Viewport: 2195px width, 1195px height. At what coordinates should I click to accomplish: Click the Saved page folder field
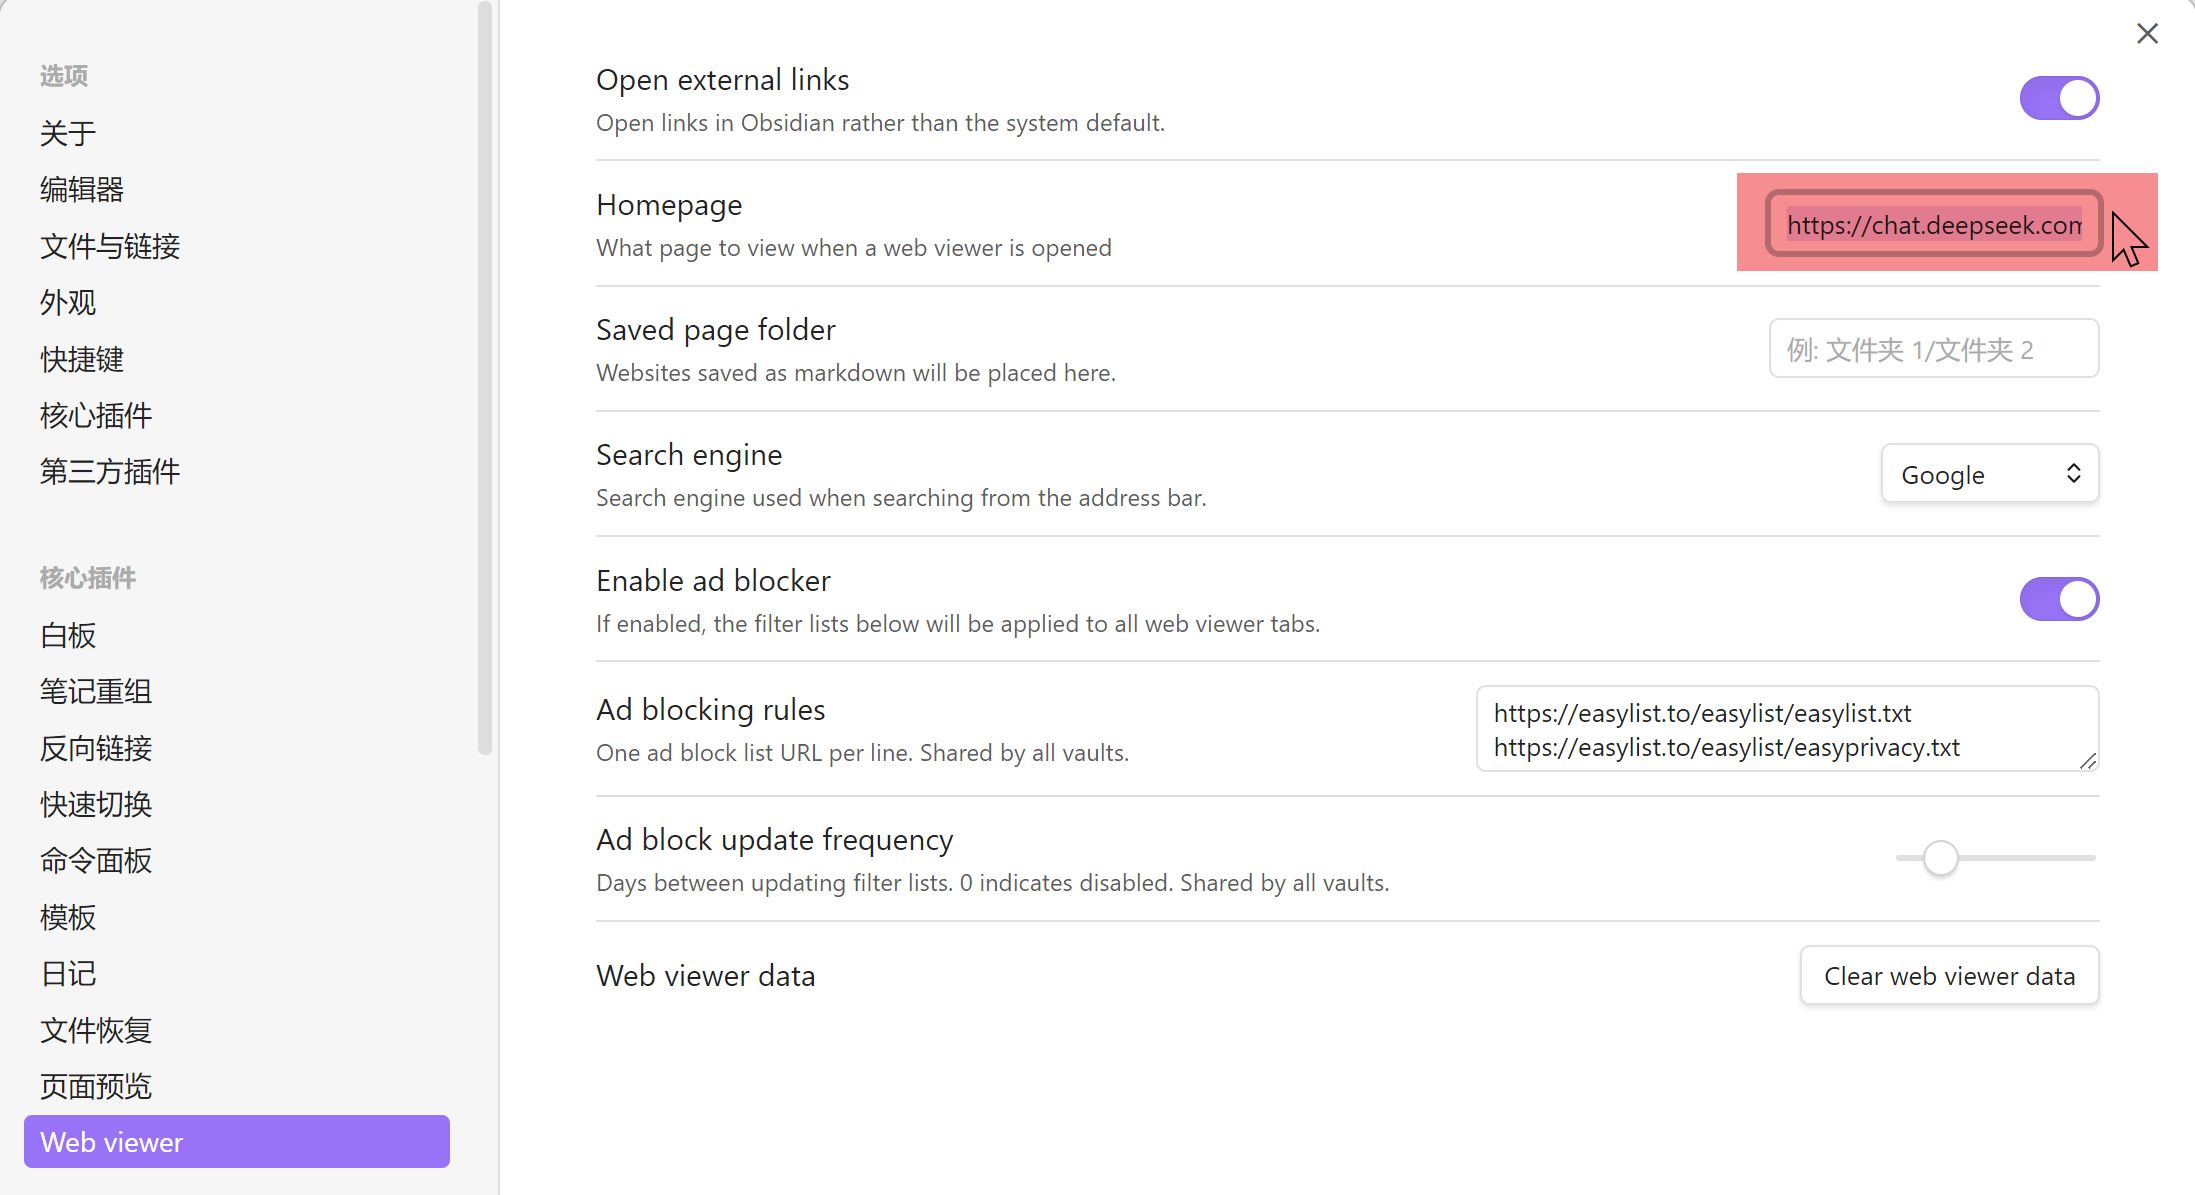(x=1933, y=349)
